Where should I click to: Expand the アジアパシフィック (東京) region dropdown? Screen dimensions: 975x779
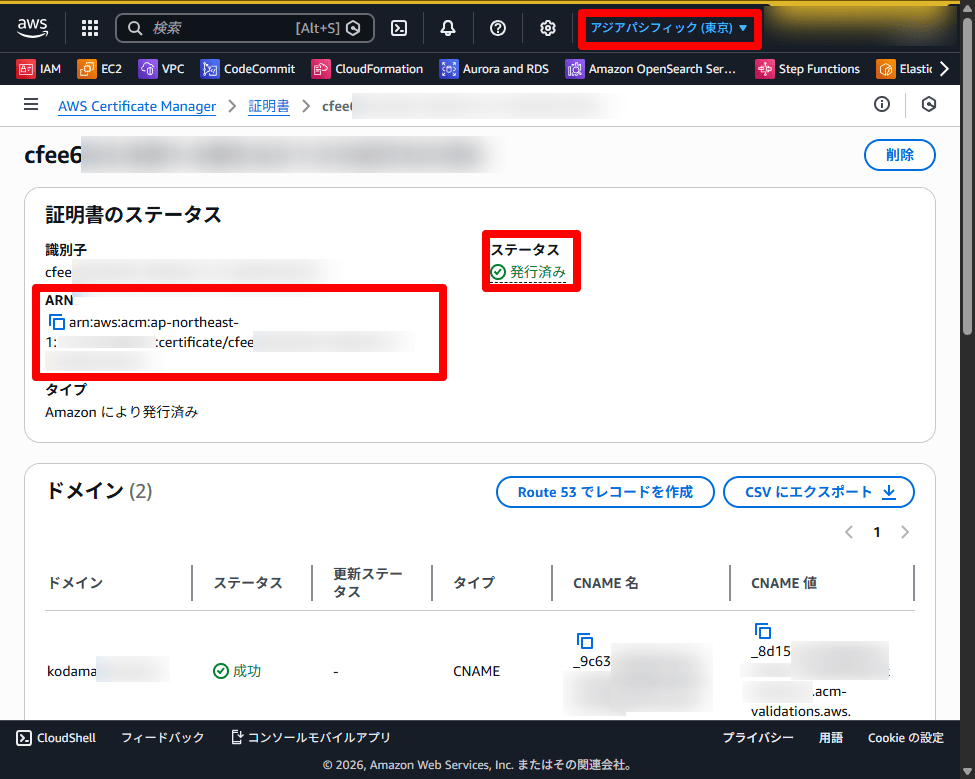point(669,28)
